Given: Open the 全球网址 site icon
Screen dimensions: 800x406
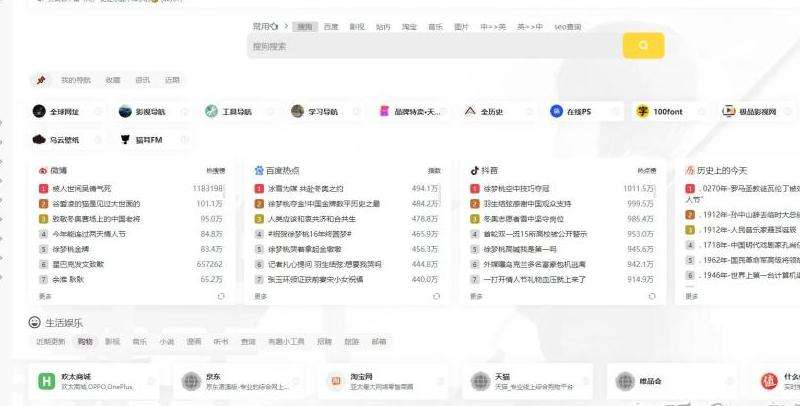Looking at the screenshot, I should click(39, 111).
